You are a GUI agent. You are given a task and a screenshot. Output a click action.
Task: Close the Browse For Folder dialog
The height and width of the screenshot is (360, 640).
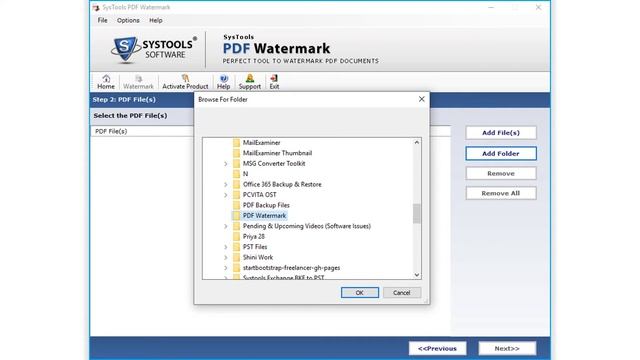[422, 99]
